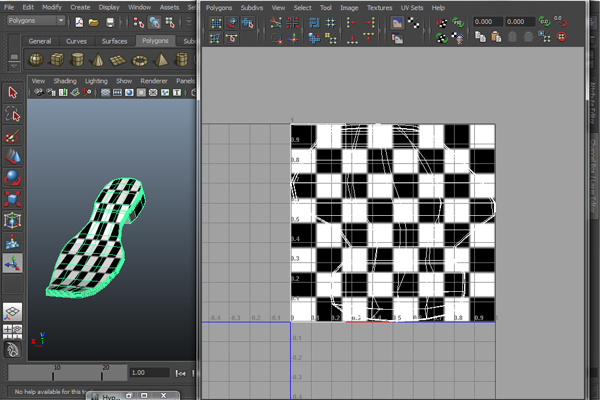Toggle Display Image in UV editor
The image size is (600, 400).
pyautogui.click(x=397, y=23)
